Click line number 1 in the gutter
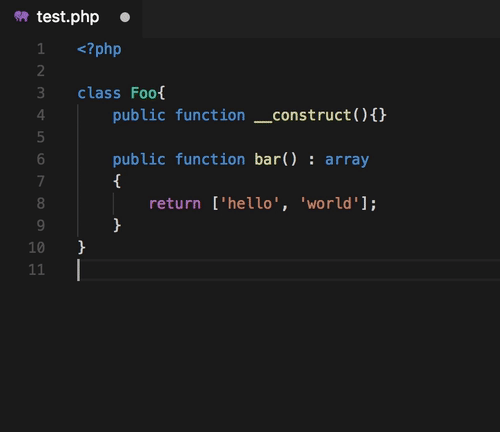 pos(41,49)
